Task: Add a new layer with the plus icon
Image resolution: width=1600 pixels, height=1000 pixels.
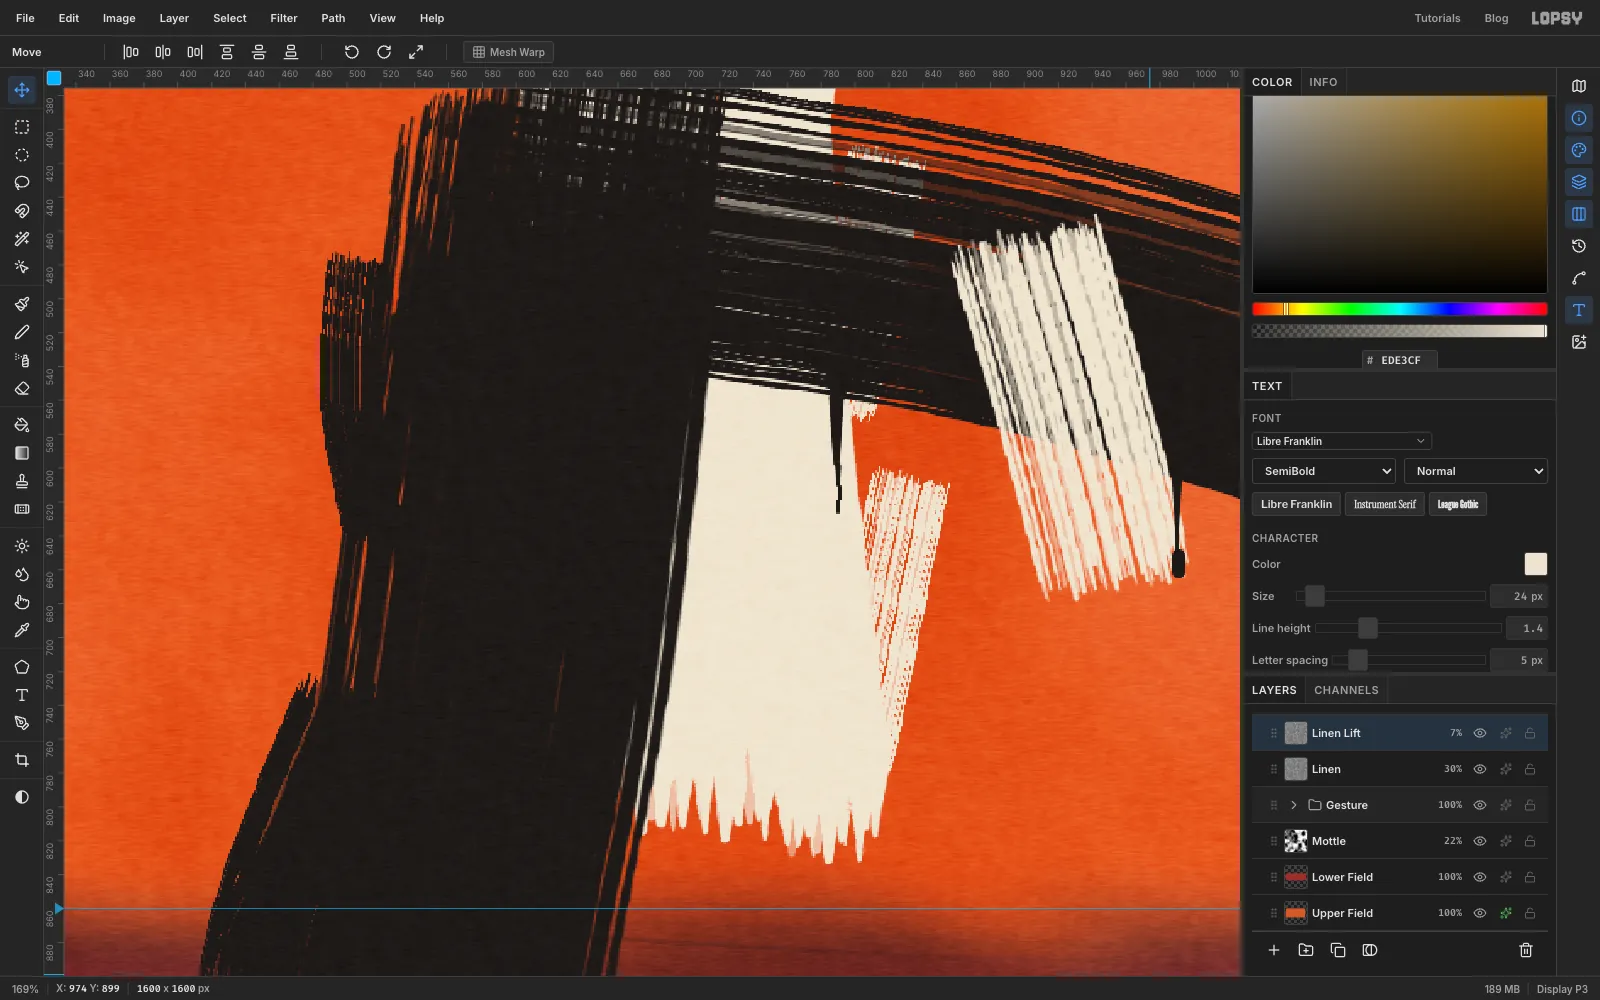Action: tap(1274, 950)
